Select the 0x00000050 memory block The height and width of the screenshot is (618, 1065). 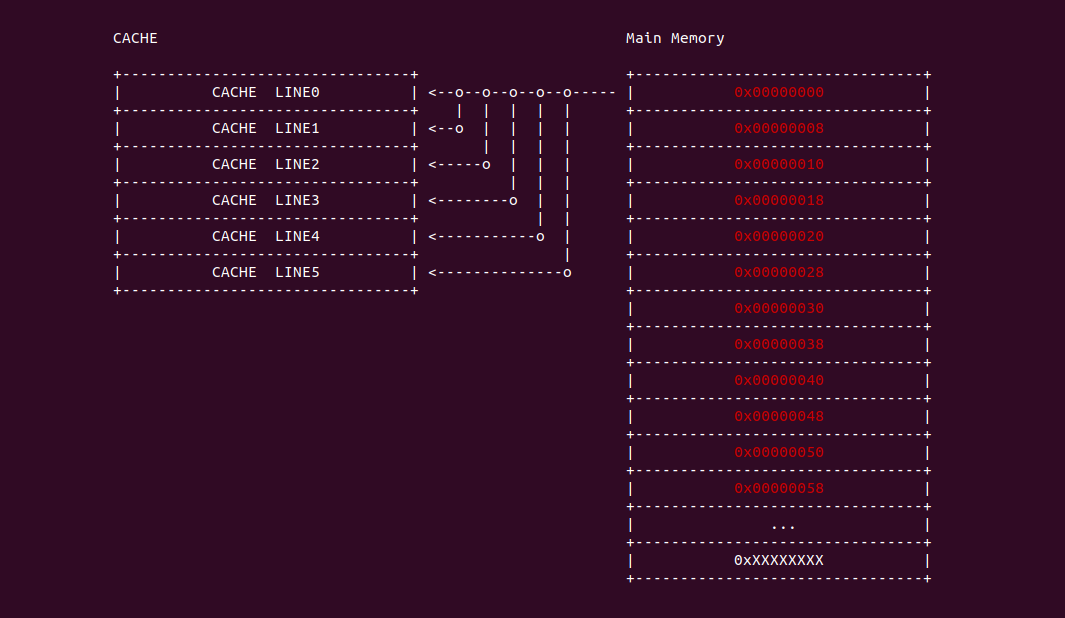pyautogui.click(x=779, y=453)
